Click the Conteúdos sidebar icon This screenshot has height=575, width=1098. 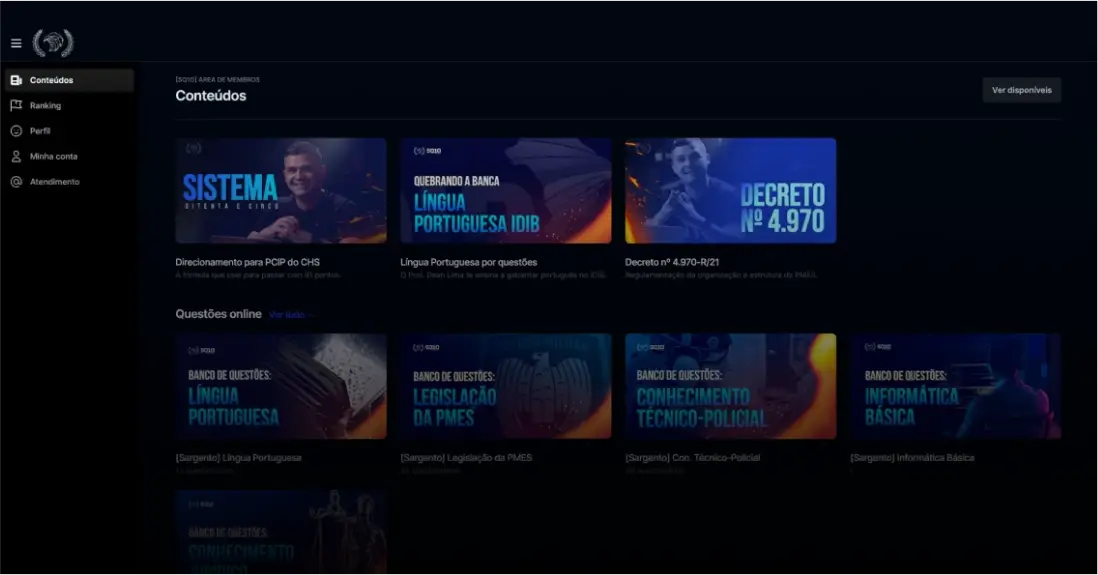[16, 80]
